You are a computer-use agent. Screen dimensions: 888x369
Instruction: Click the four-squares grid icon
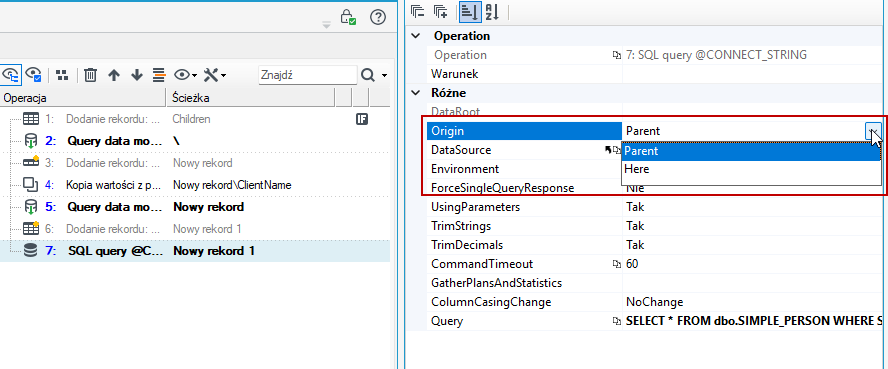[62, 74]
